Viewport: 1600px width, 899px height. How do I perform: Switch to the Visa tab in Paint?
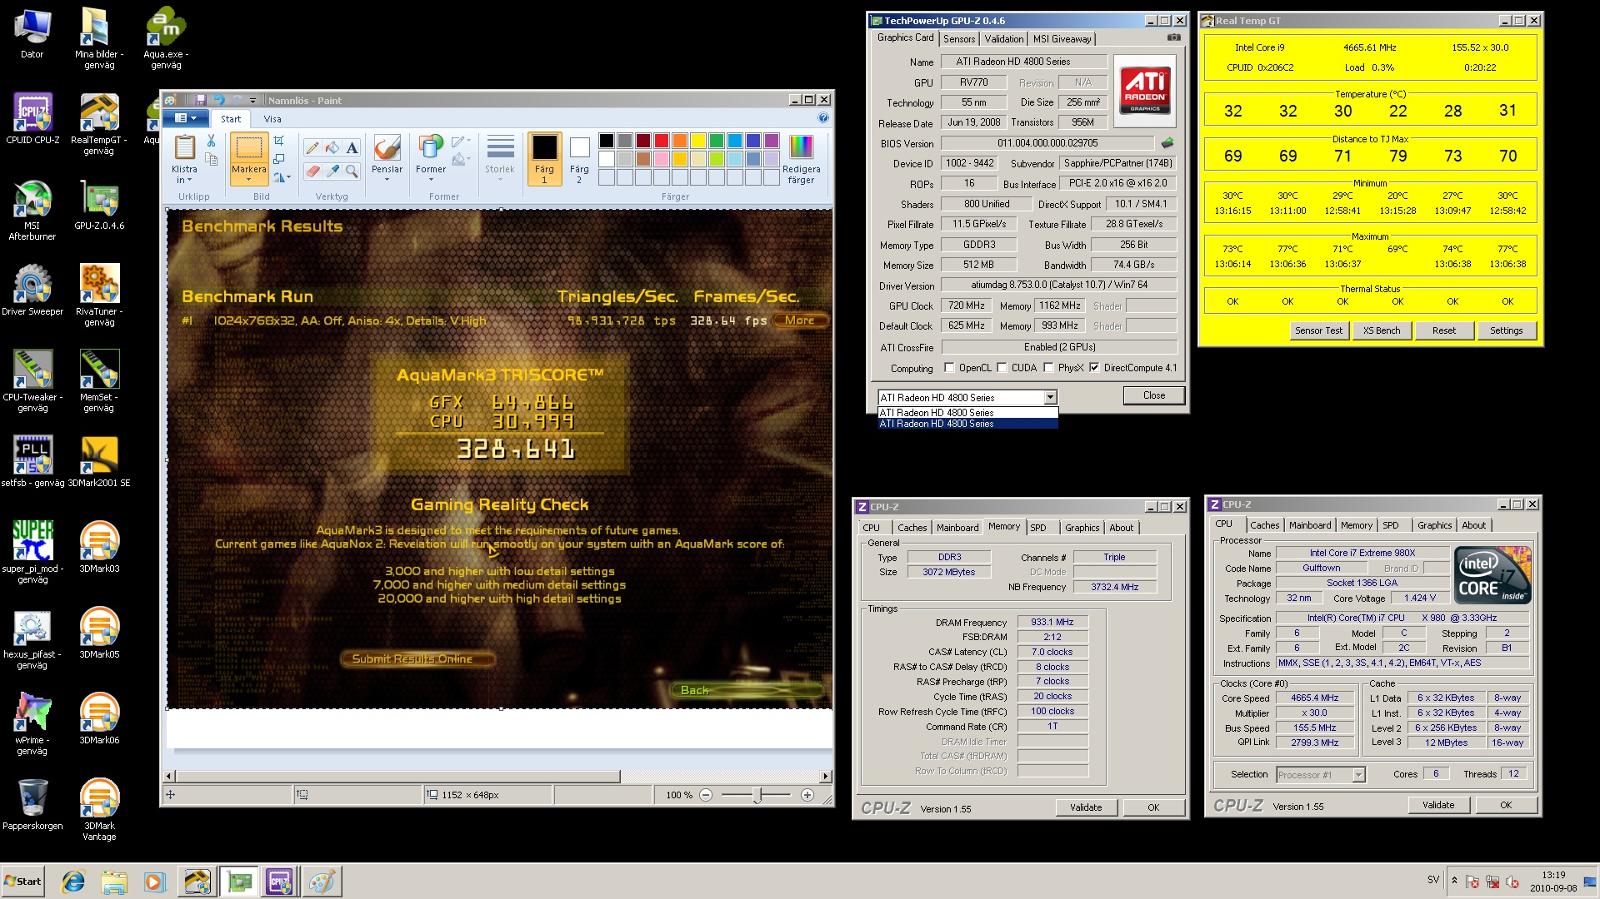272,119
